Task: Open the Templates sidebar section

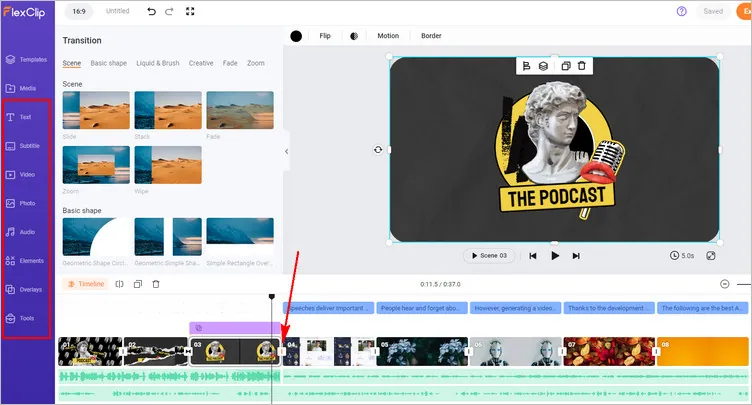Action: 26,60
